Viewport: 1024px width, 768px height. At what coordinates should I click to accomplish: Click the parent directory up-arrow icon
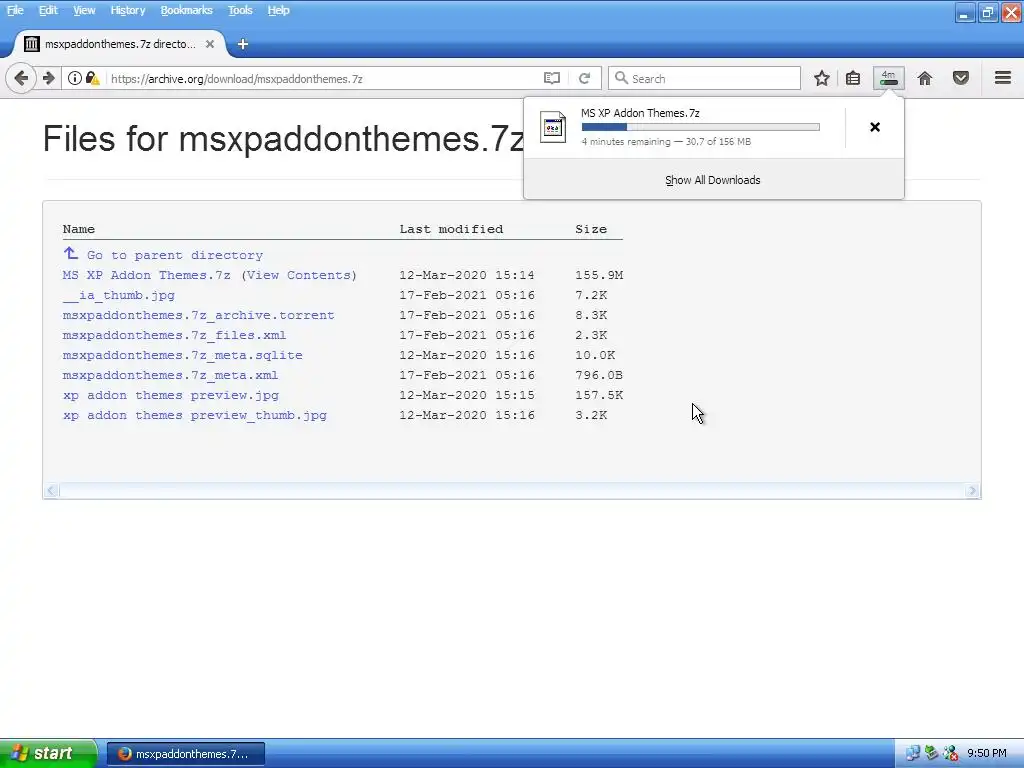coord(71,253)
